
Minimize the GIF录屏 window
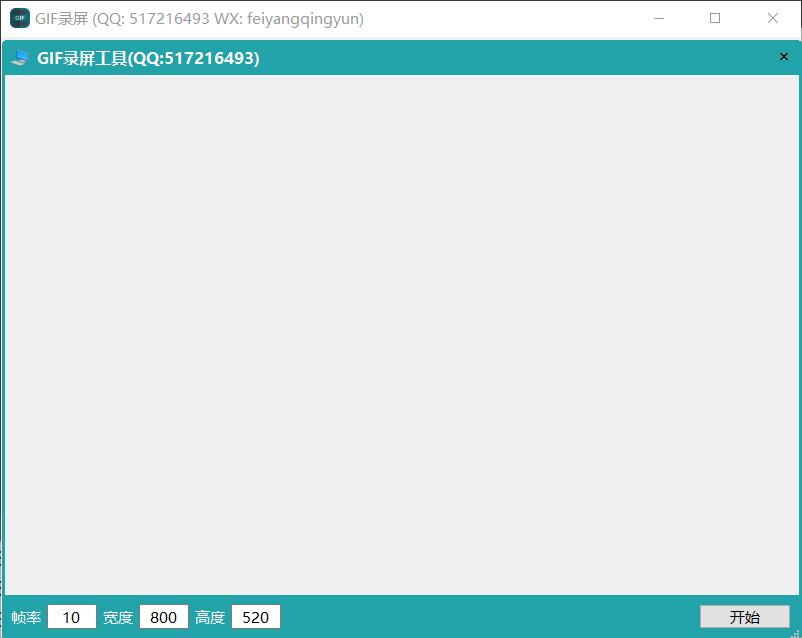[658, 18]
